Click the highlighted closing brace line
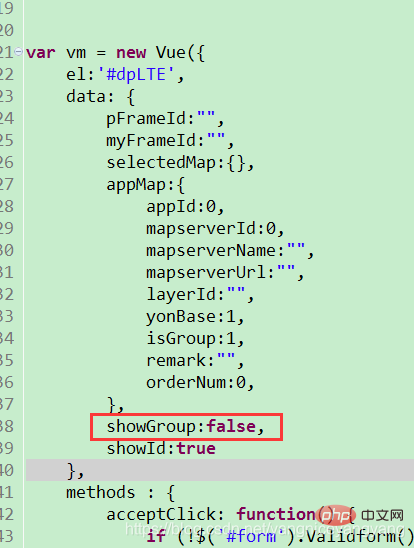The image size is (414, 548). point(220,470)
